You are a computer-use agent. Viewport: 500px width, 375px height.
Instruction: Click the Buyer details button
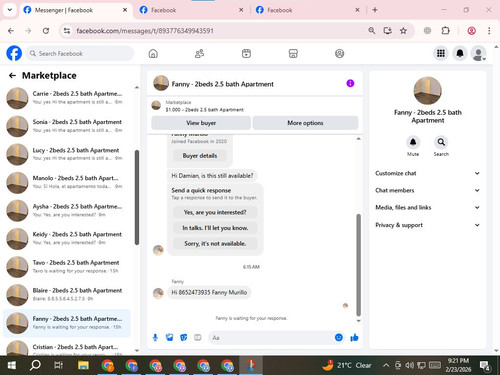tap(200, 156)
